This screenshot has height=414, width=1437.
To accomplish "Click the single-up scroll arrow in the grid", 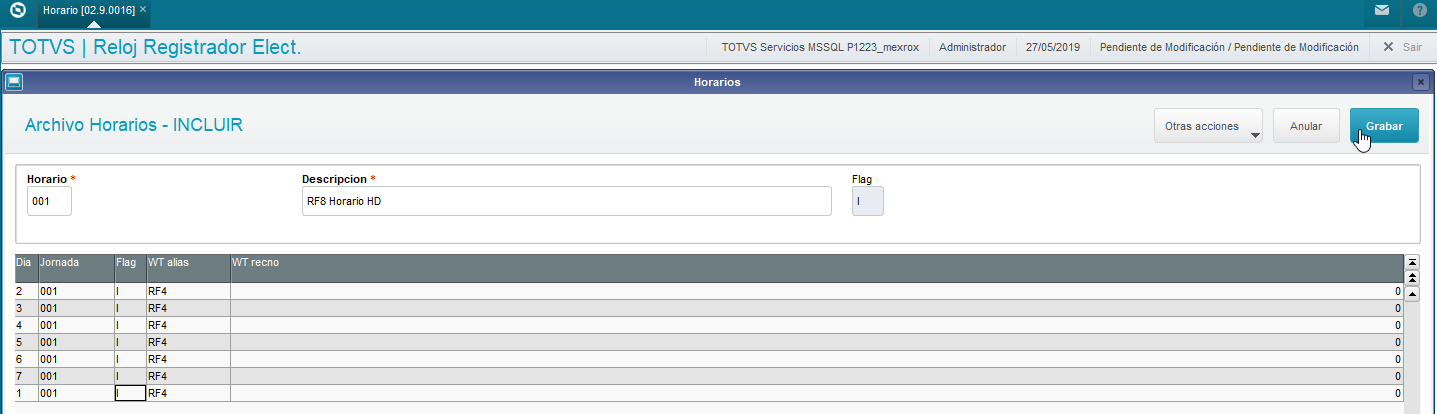I will coord(1412,294).
